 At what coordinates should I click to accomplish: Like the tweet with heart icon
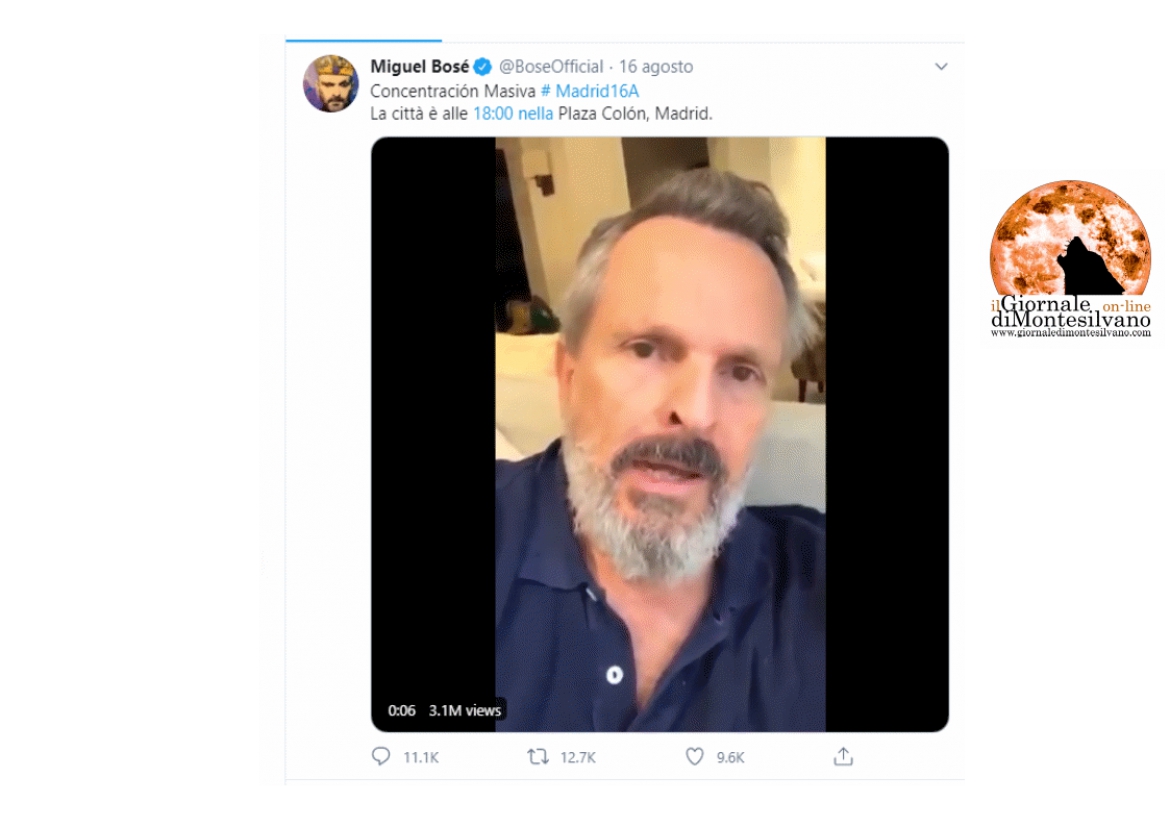[x=694, y=757]
